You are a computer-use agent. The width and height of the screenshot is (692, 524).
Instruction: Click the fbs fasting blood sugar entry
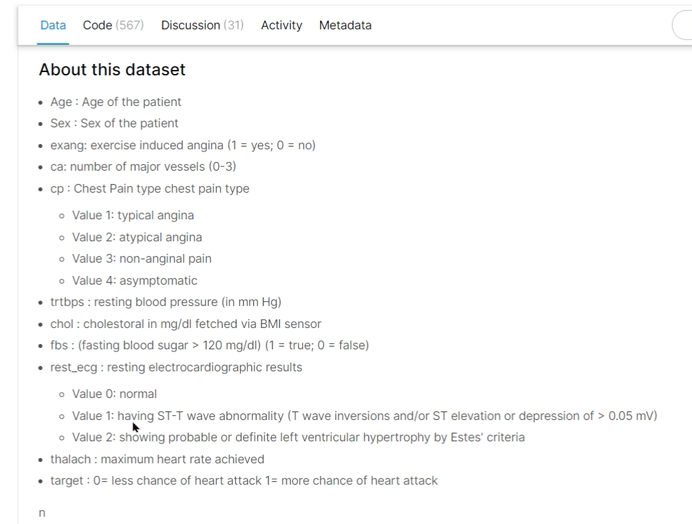pyautogui.click(x=209, y=345)
